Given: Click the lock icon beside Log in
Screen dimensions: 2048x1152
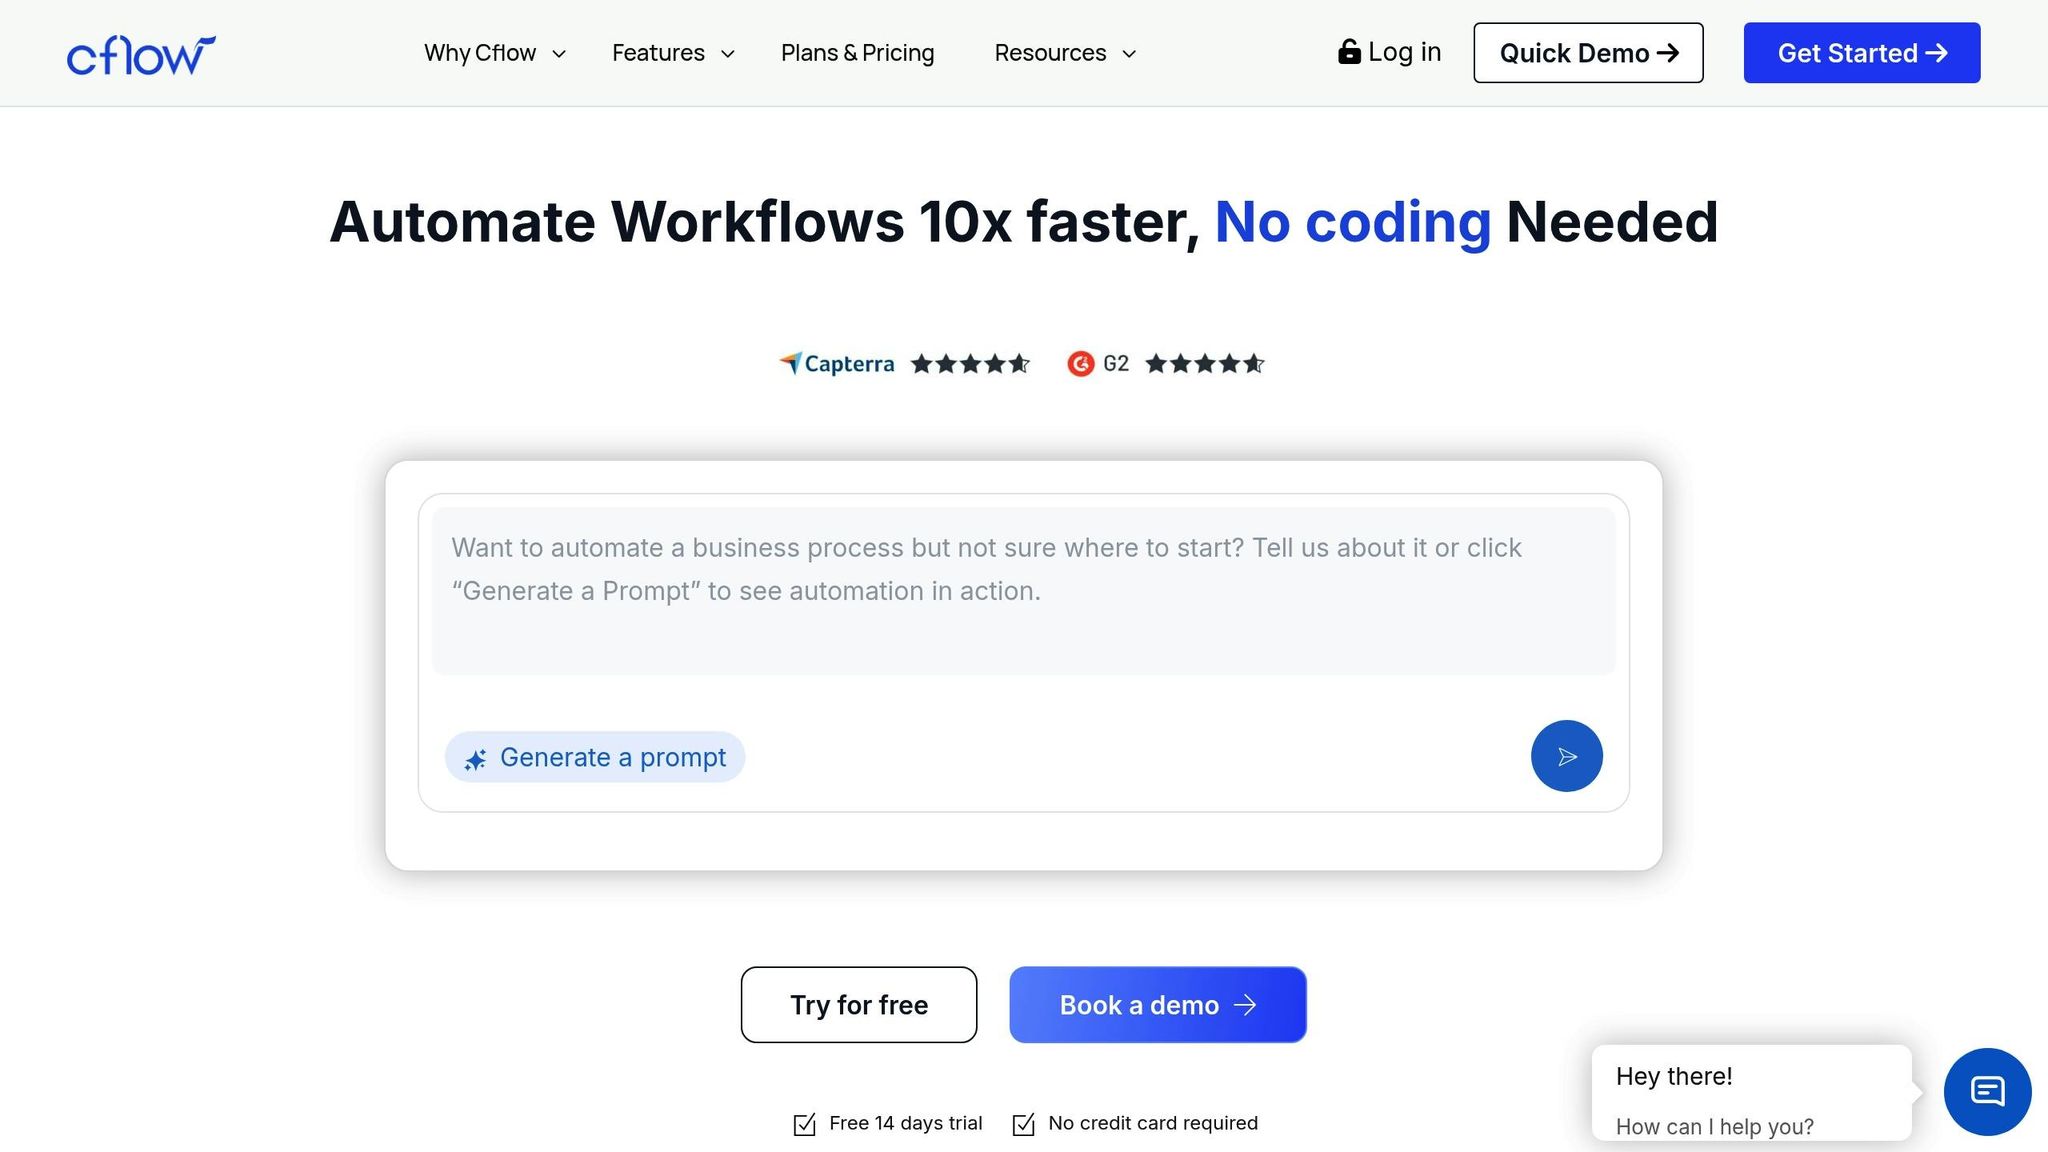Looking at the screenshot, I should pyautogui.click(x=1349, y=52).
